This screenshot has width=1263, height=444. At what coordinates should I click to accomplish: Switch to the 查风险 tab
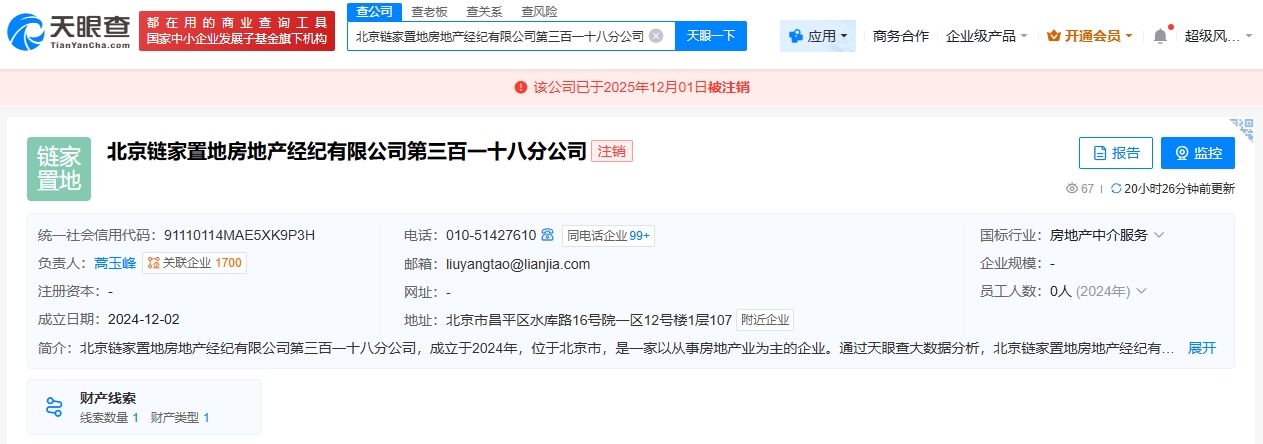(539, 11)
